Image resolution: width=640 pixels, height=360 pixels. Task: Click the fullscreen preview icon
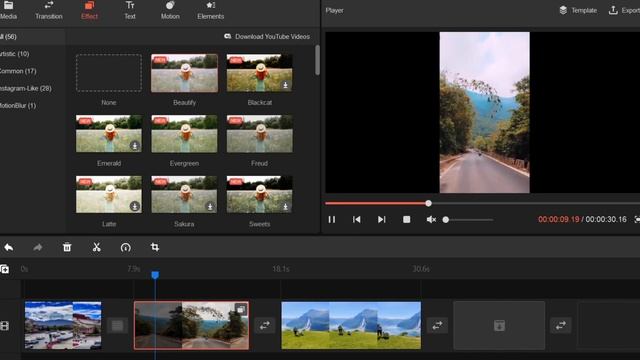(637, 220)
